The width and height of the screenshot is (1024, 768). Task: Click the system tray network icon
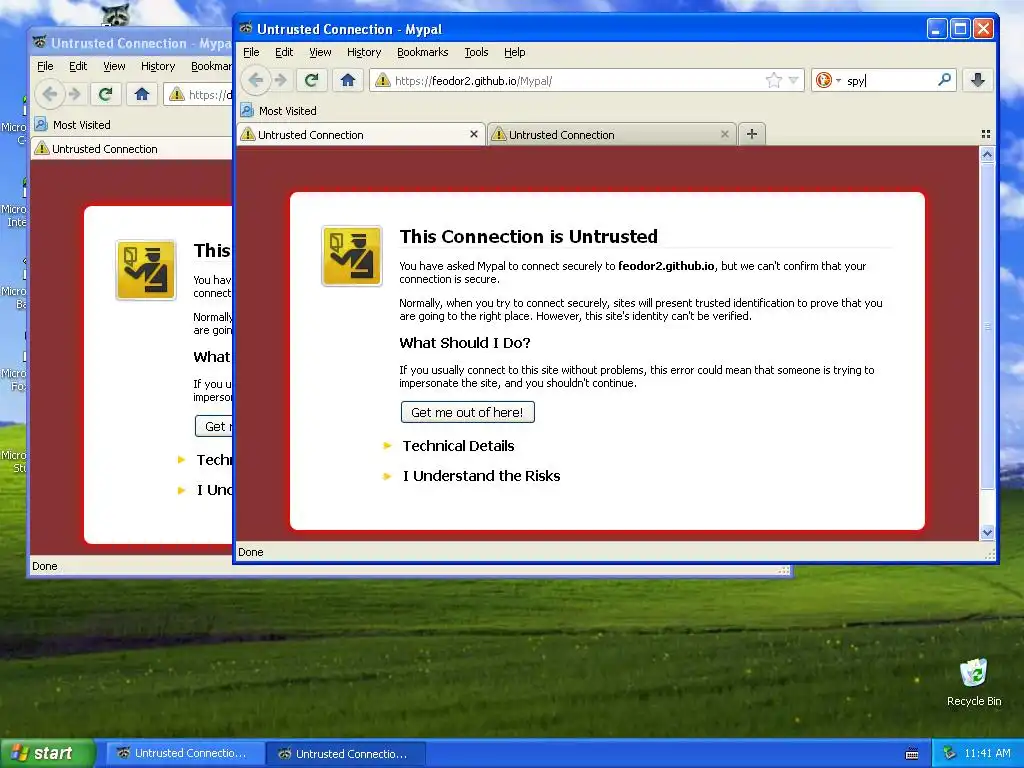click(x=949, y=753)
